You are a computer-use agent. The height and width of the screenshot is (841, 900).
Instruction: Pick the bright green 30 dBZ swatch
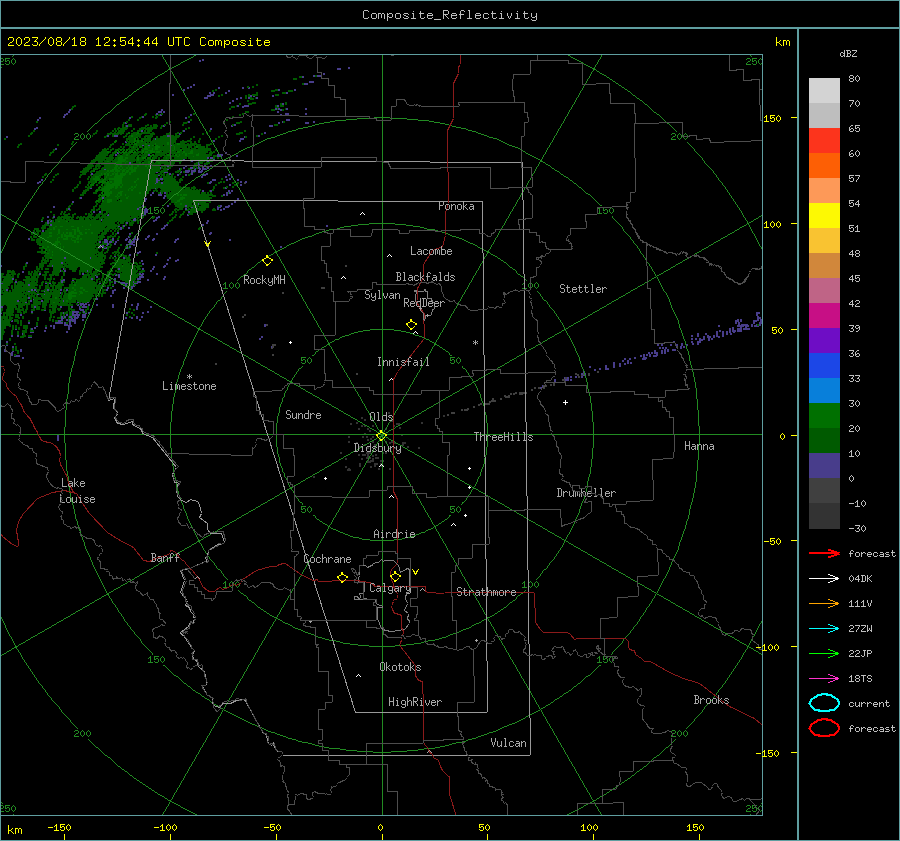click(824, 416)
